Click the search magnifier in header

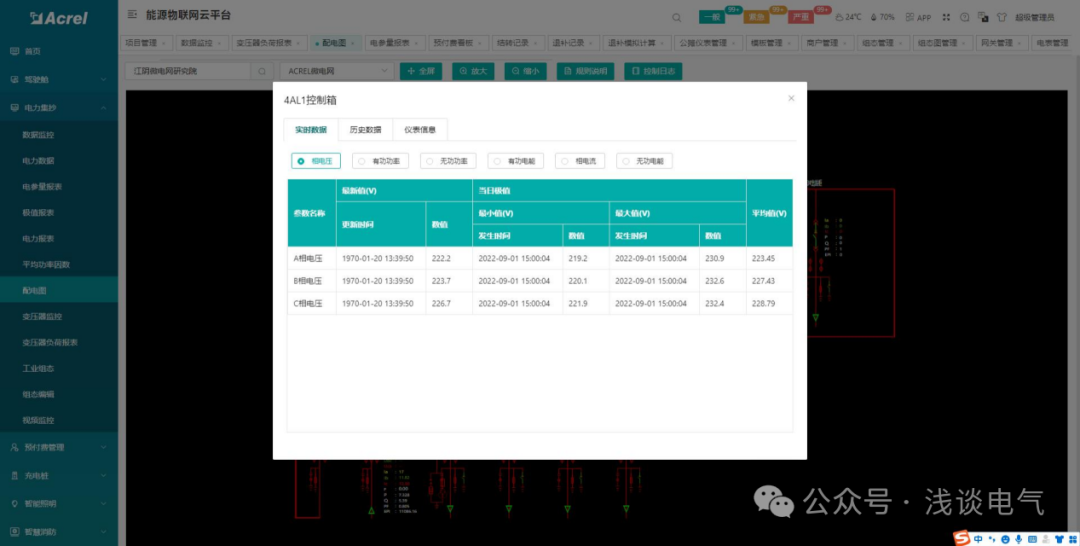click(x=676, y=17)
